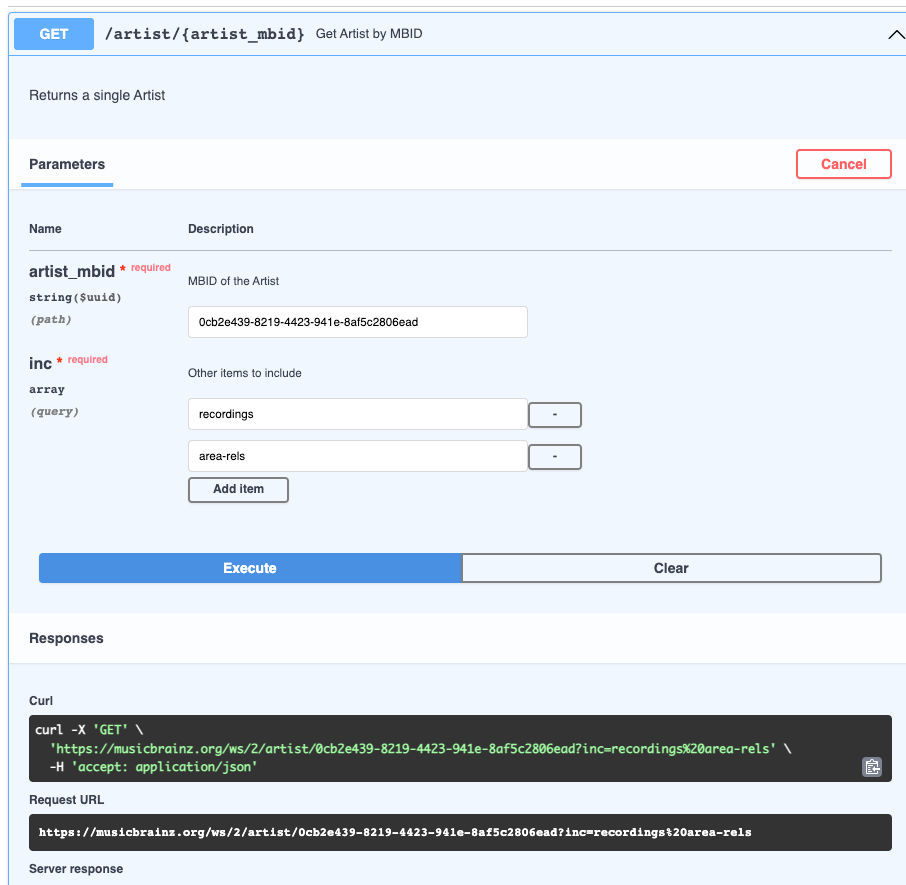Screen dimensions: 906x885
Task: Click the 'Get Artist by MBID' summary
Action: click(369, 34)
